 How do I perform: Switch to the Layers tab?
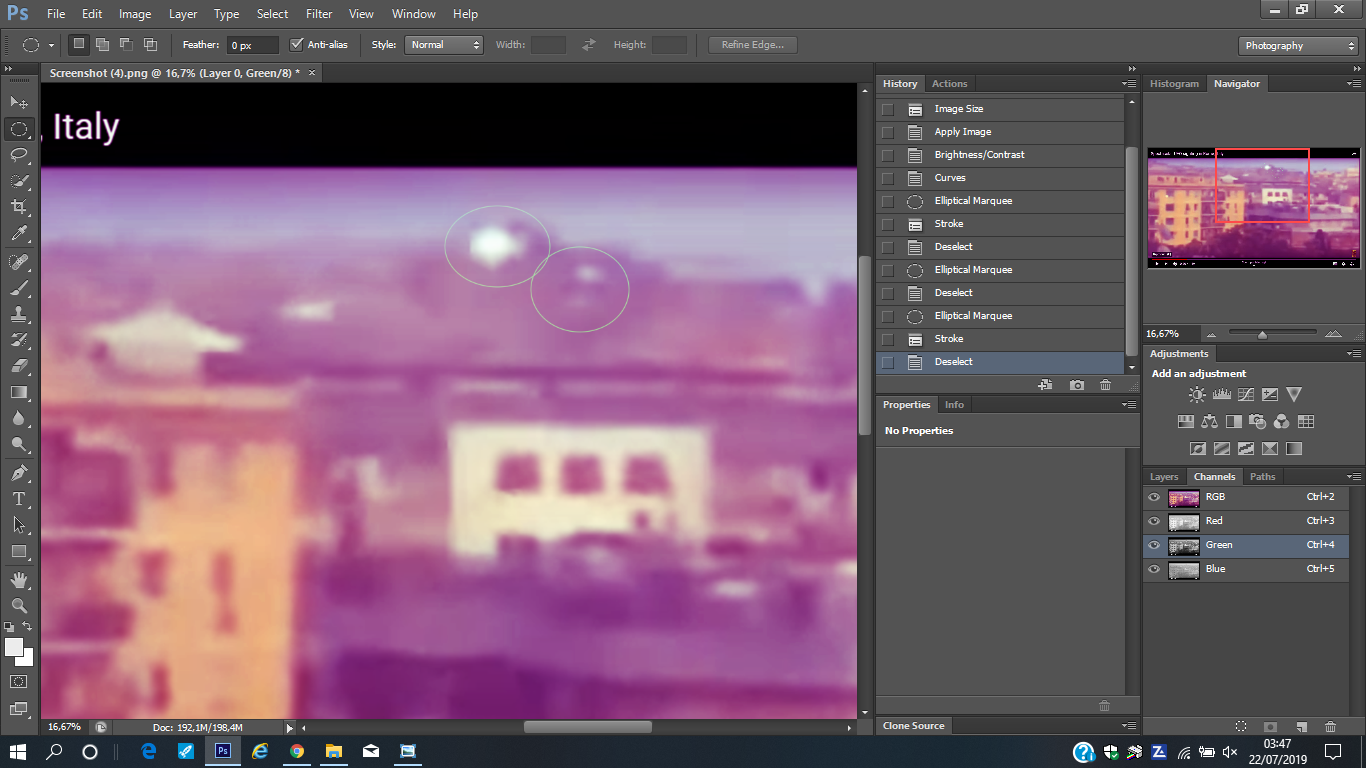[1164, 477]
